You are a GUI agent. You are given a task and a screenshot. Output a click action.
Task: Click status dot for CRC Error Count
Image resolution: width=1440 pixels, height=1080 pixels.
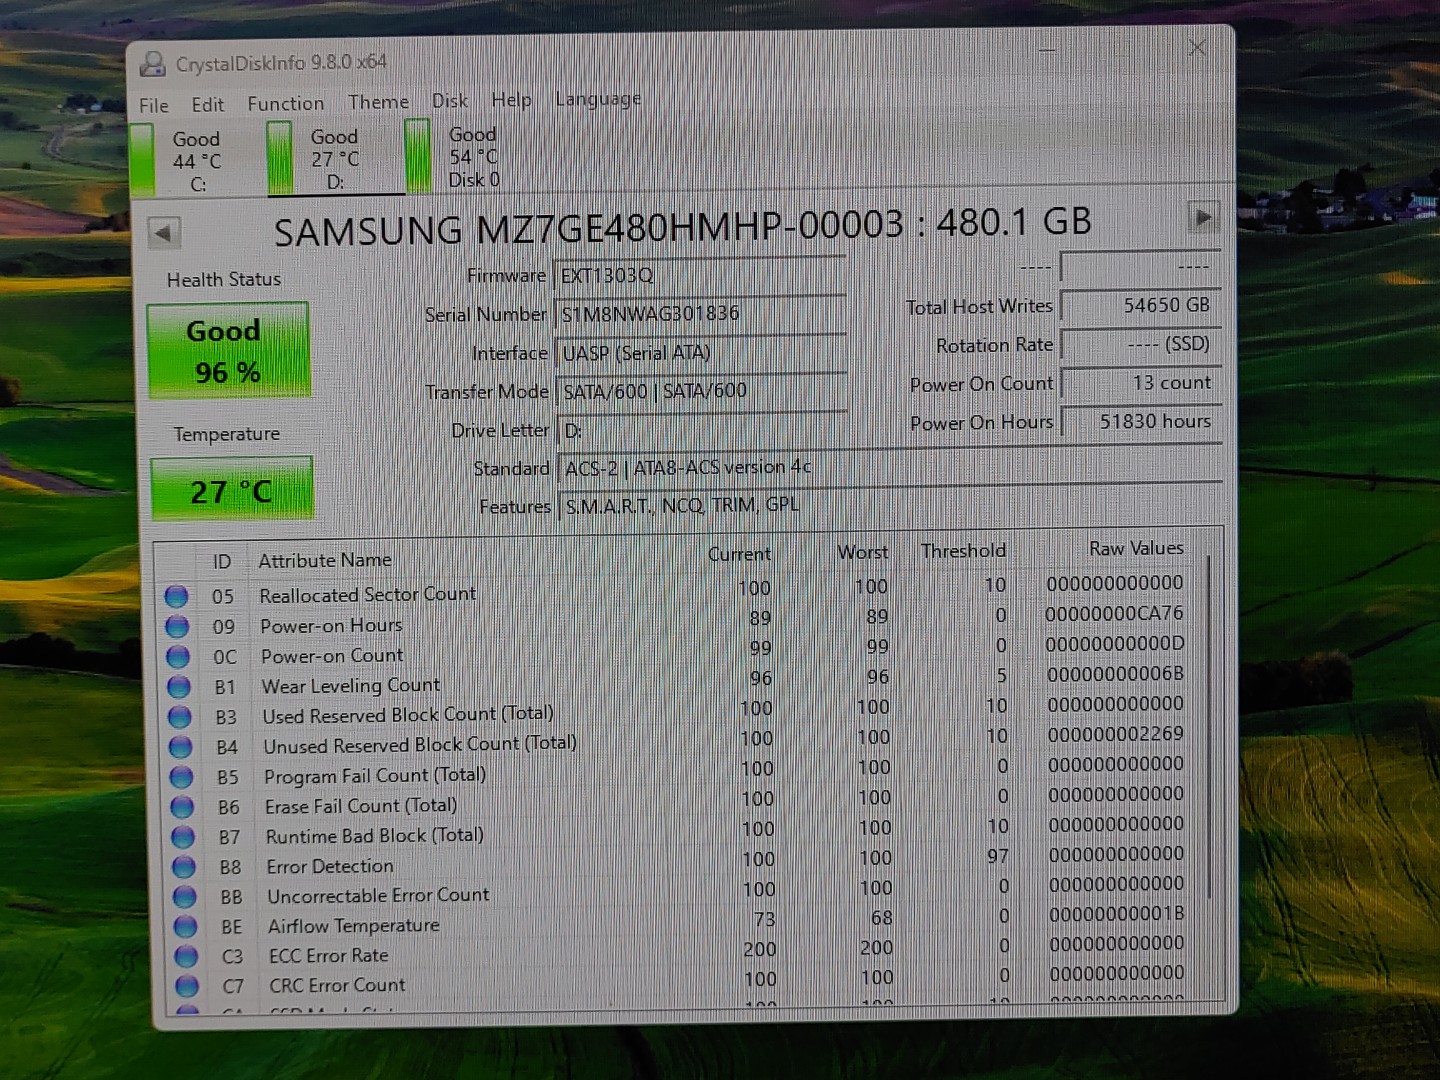click(x=187, y=986)
